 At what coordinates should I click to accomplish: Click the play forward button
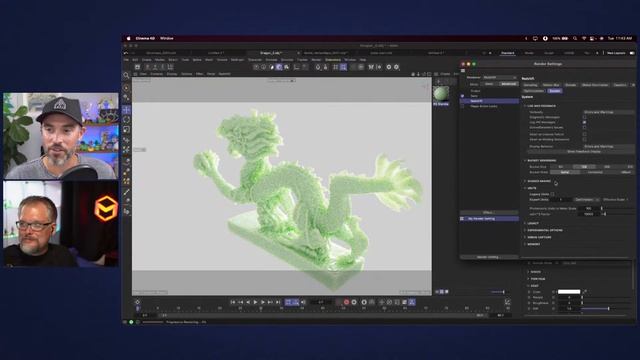click(256, 302)
